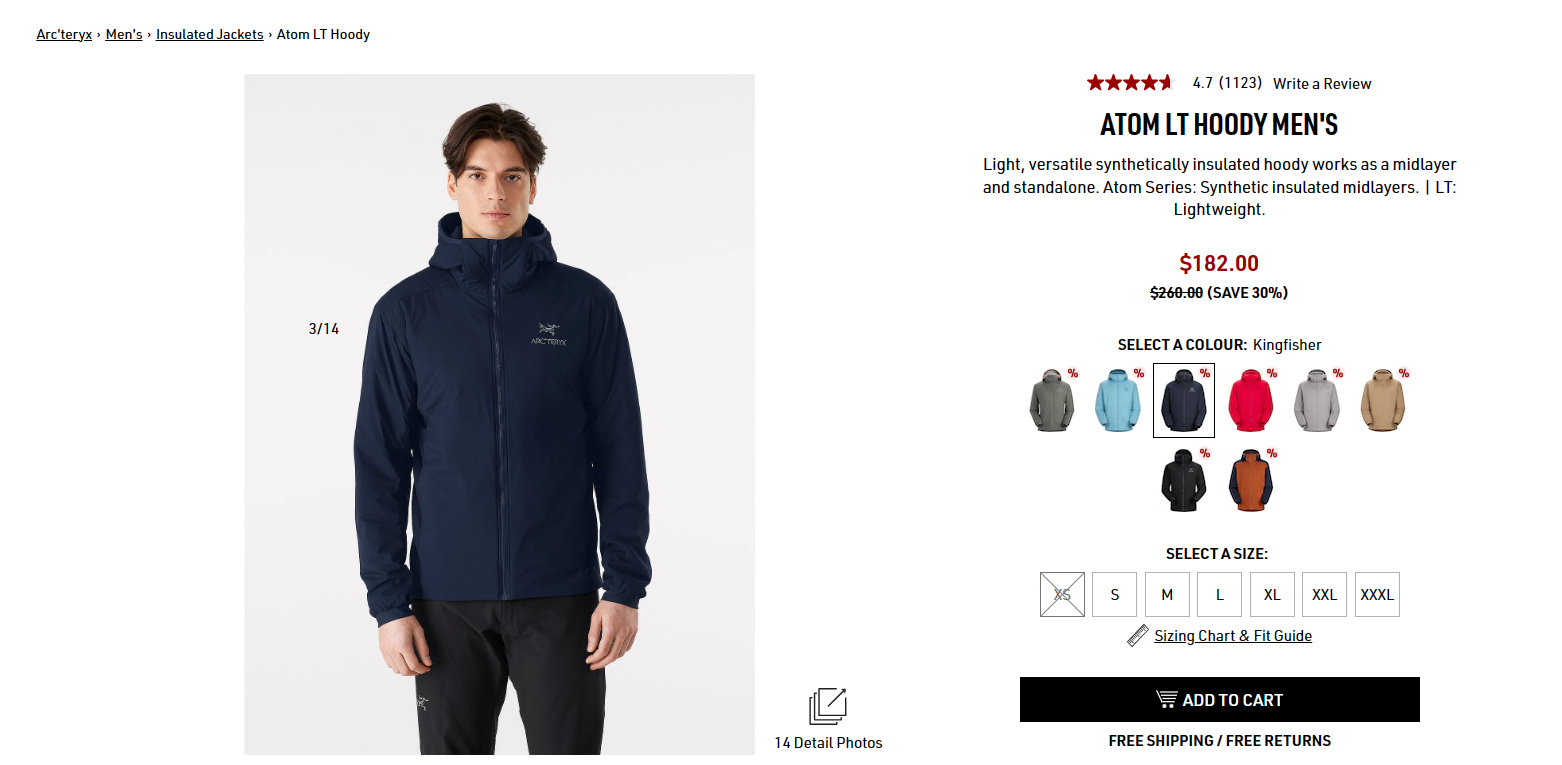Click the cart icon in Add to Cart
This screenshot has height=765, width=1562.
1166,699
